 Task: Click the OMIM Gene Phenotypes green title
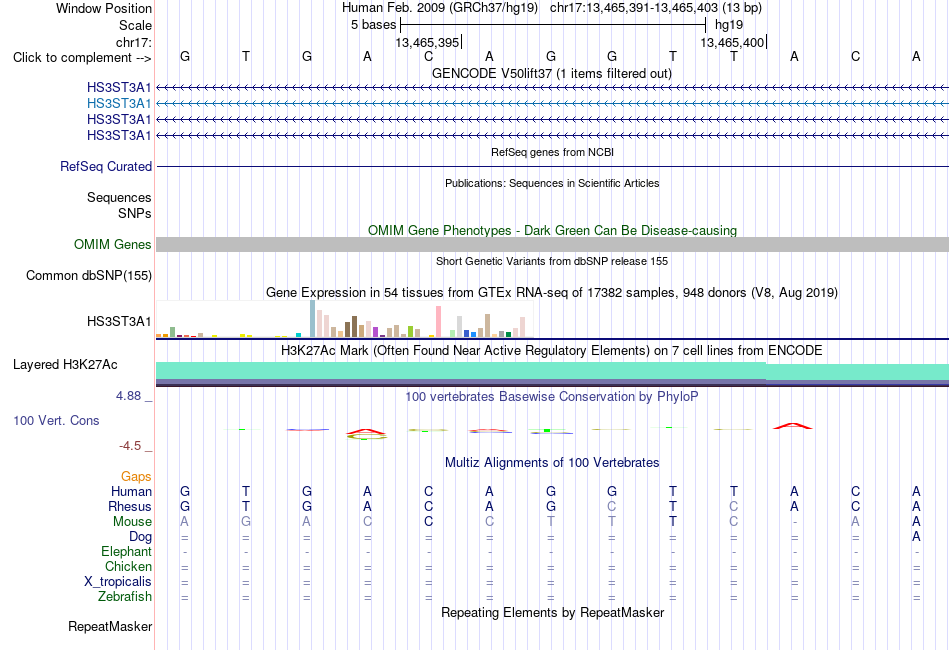[x=552, y=230]
